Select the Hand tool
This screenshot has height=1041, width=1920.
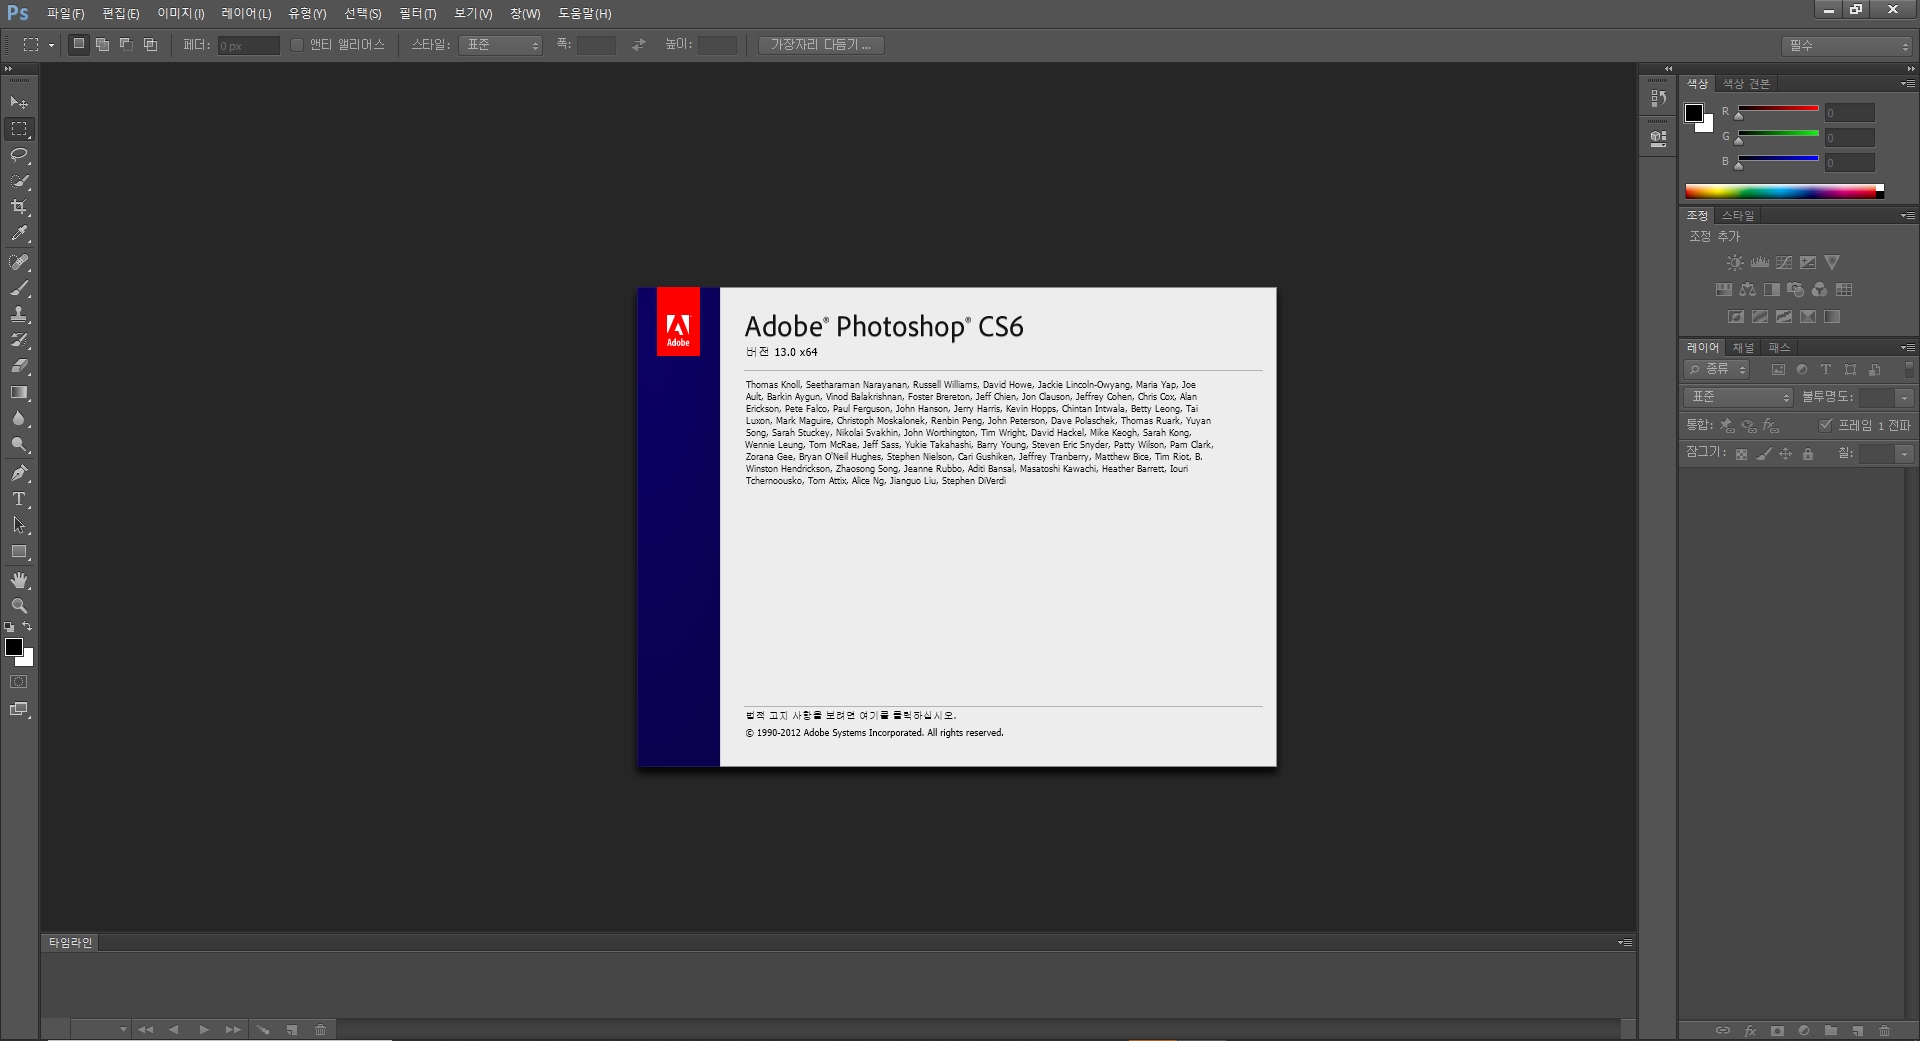click(x=19, y=580)
